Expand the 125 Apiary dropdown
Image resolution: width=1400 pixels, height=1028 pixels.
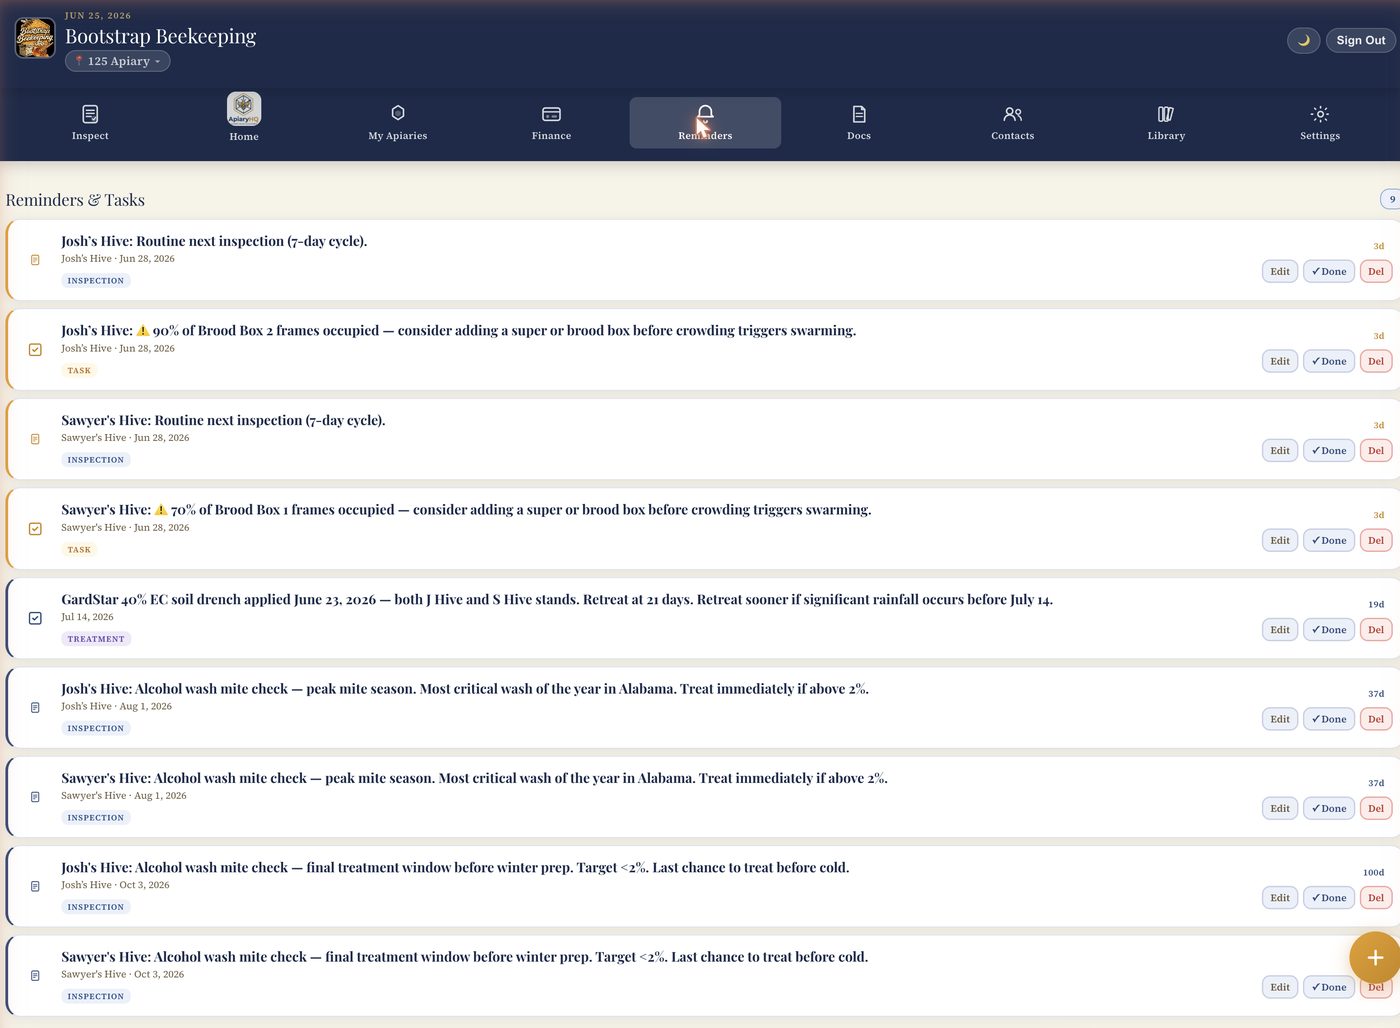[118, 61]
